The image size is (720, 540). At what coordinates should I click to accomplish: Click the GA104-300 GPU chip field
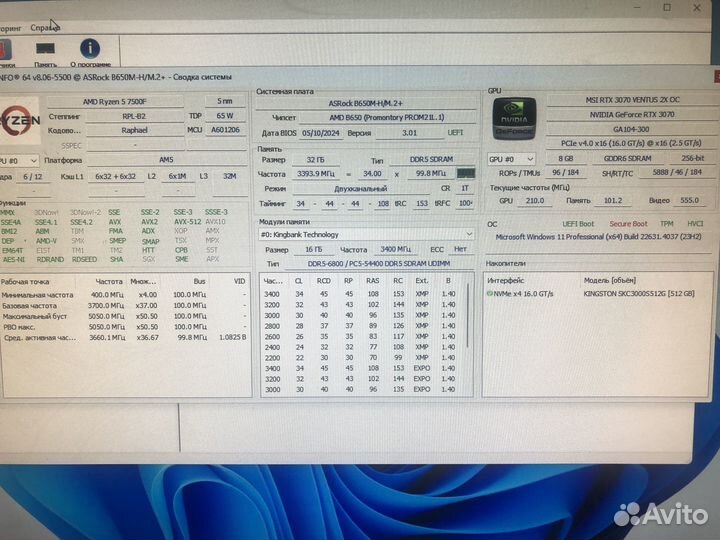(x=631, y=129)
